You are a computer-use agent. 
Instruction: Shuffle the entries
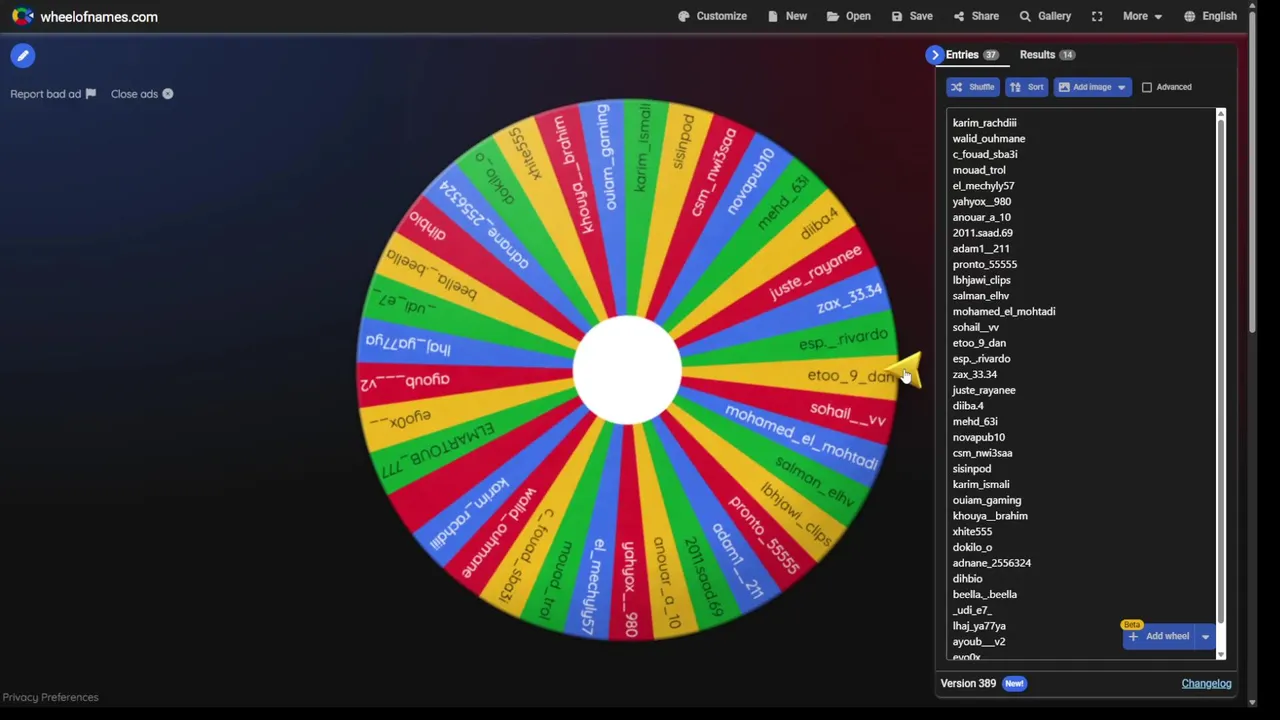(972, 87)
